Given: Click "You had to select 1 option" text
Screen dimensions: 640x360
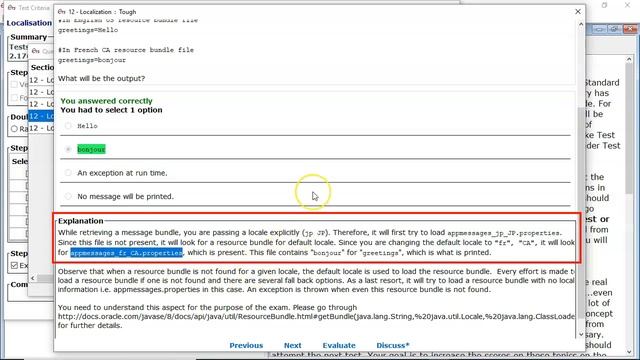Looking at the screenshot, I should (x=111, y=110).
